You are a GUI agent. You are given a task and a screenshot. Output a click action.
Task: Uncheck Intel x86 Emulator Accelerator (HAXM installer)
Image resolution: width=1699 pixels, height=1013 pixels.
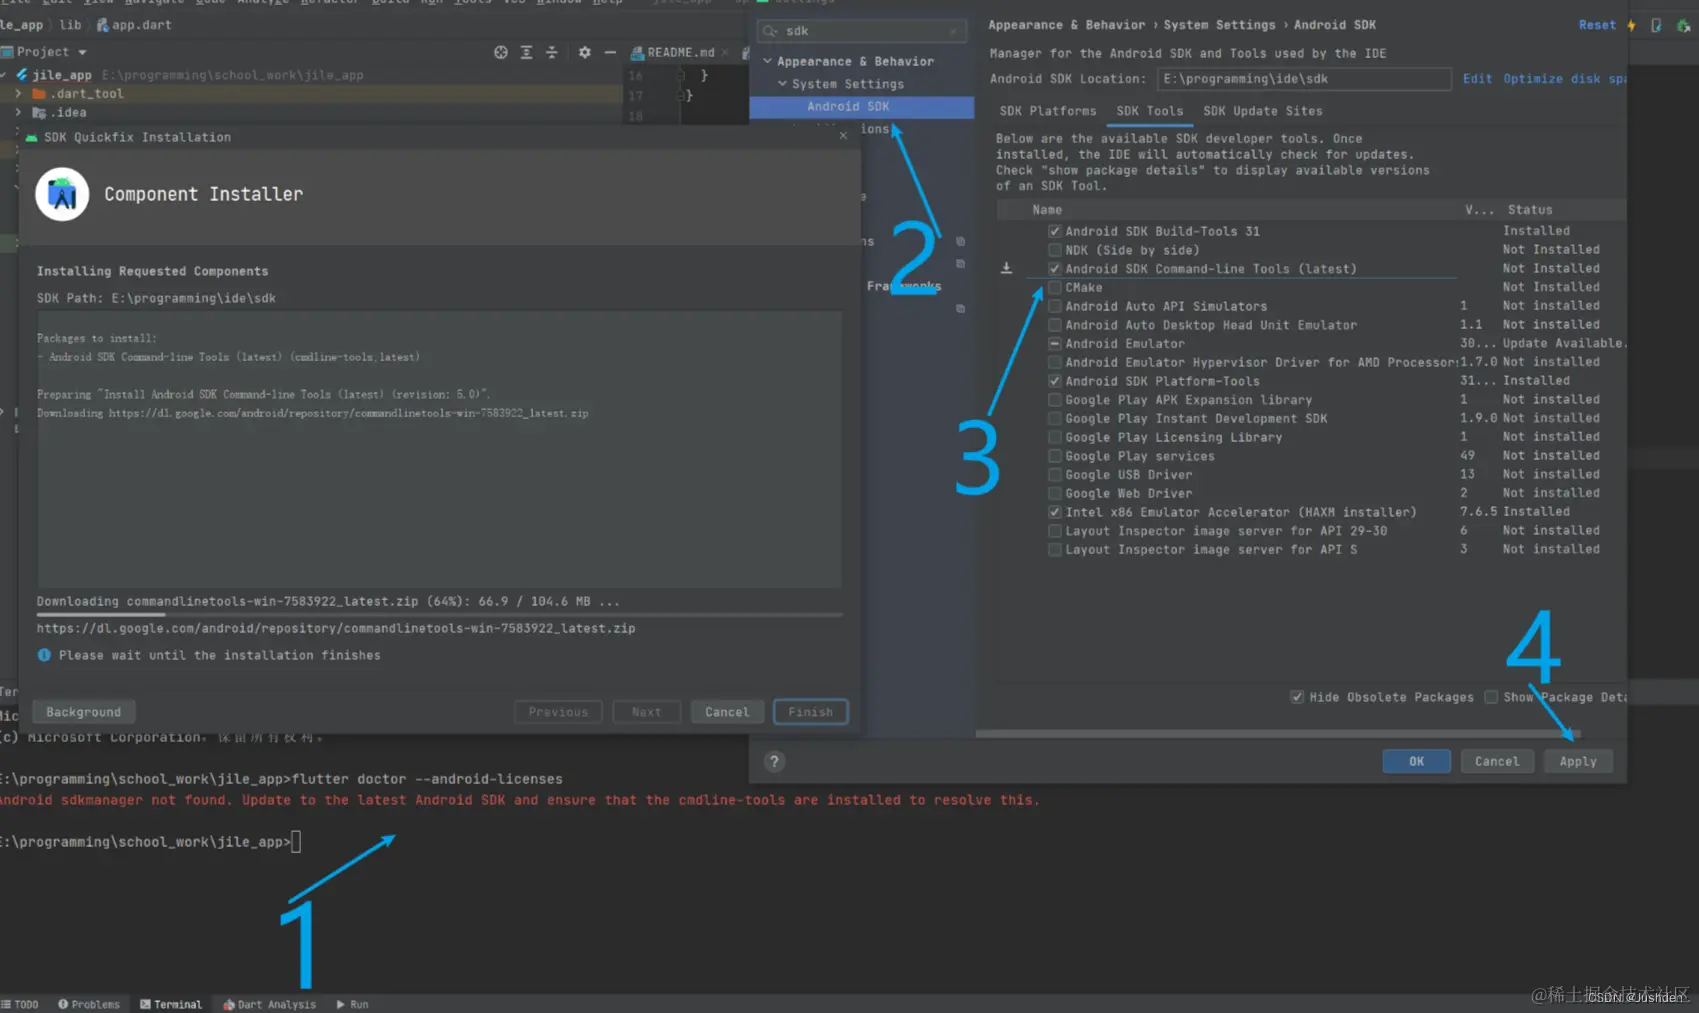pos(1054,512)
